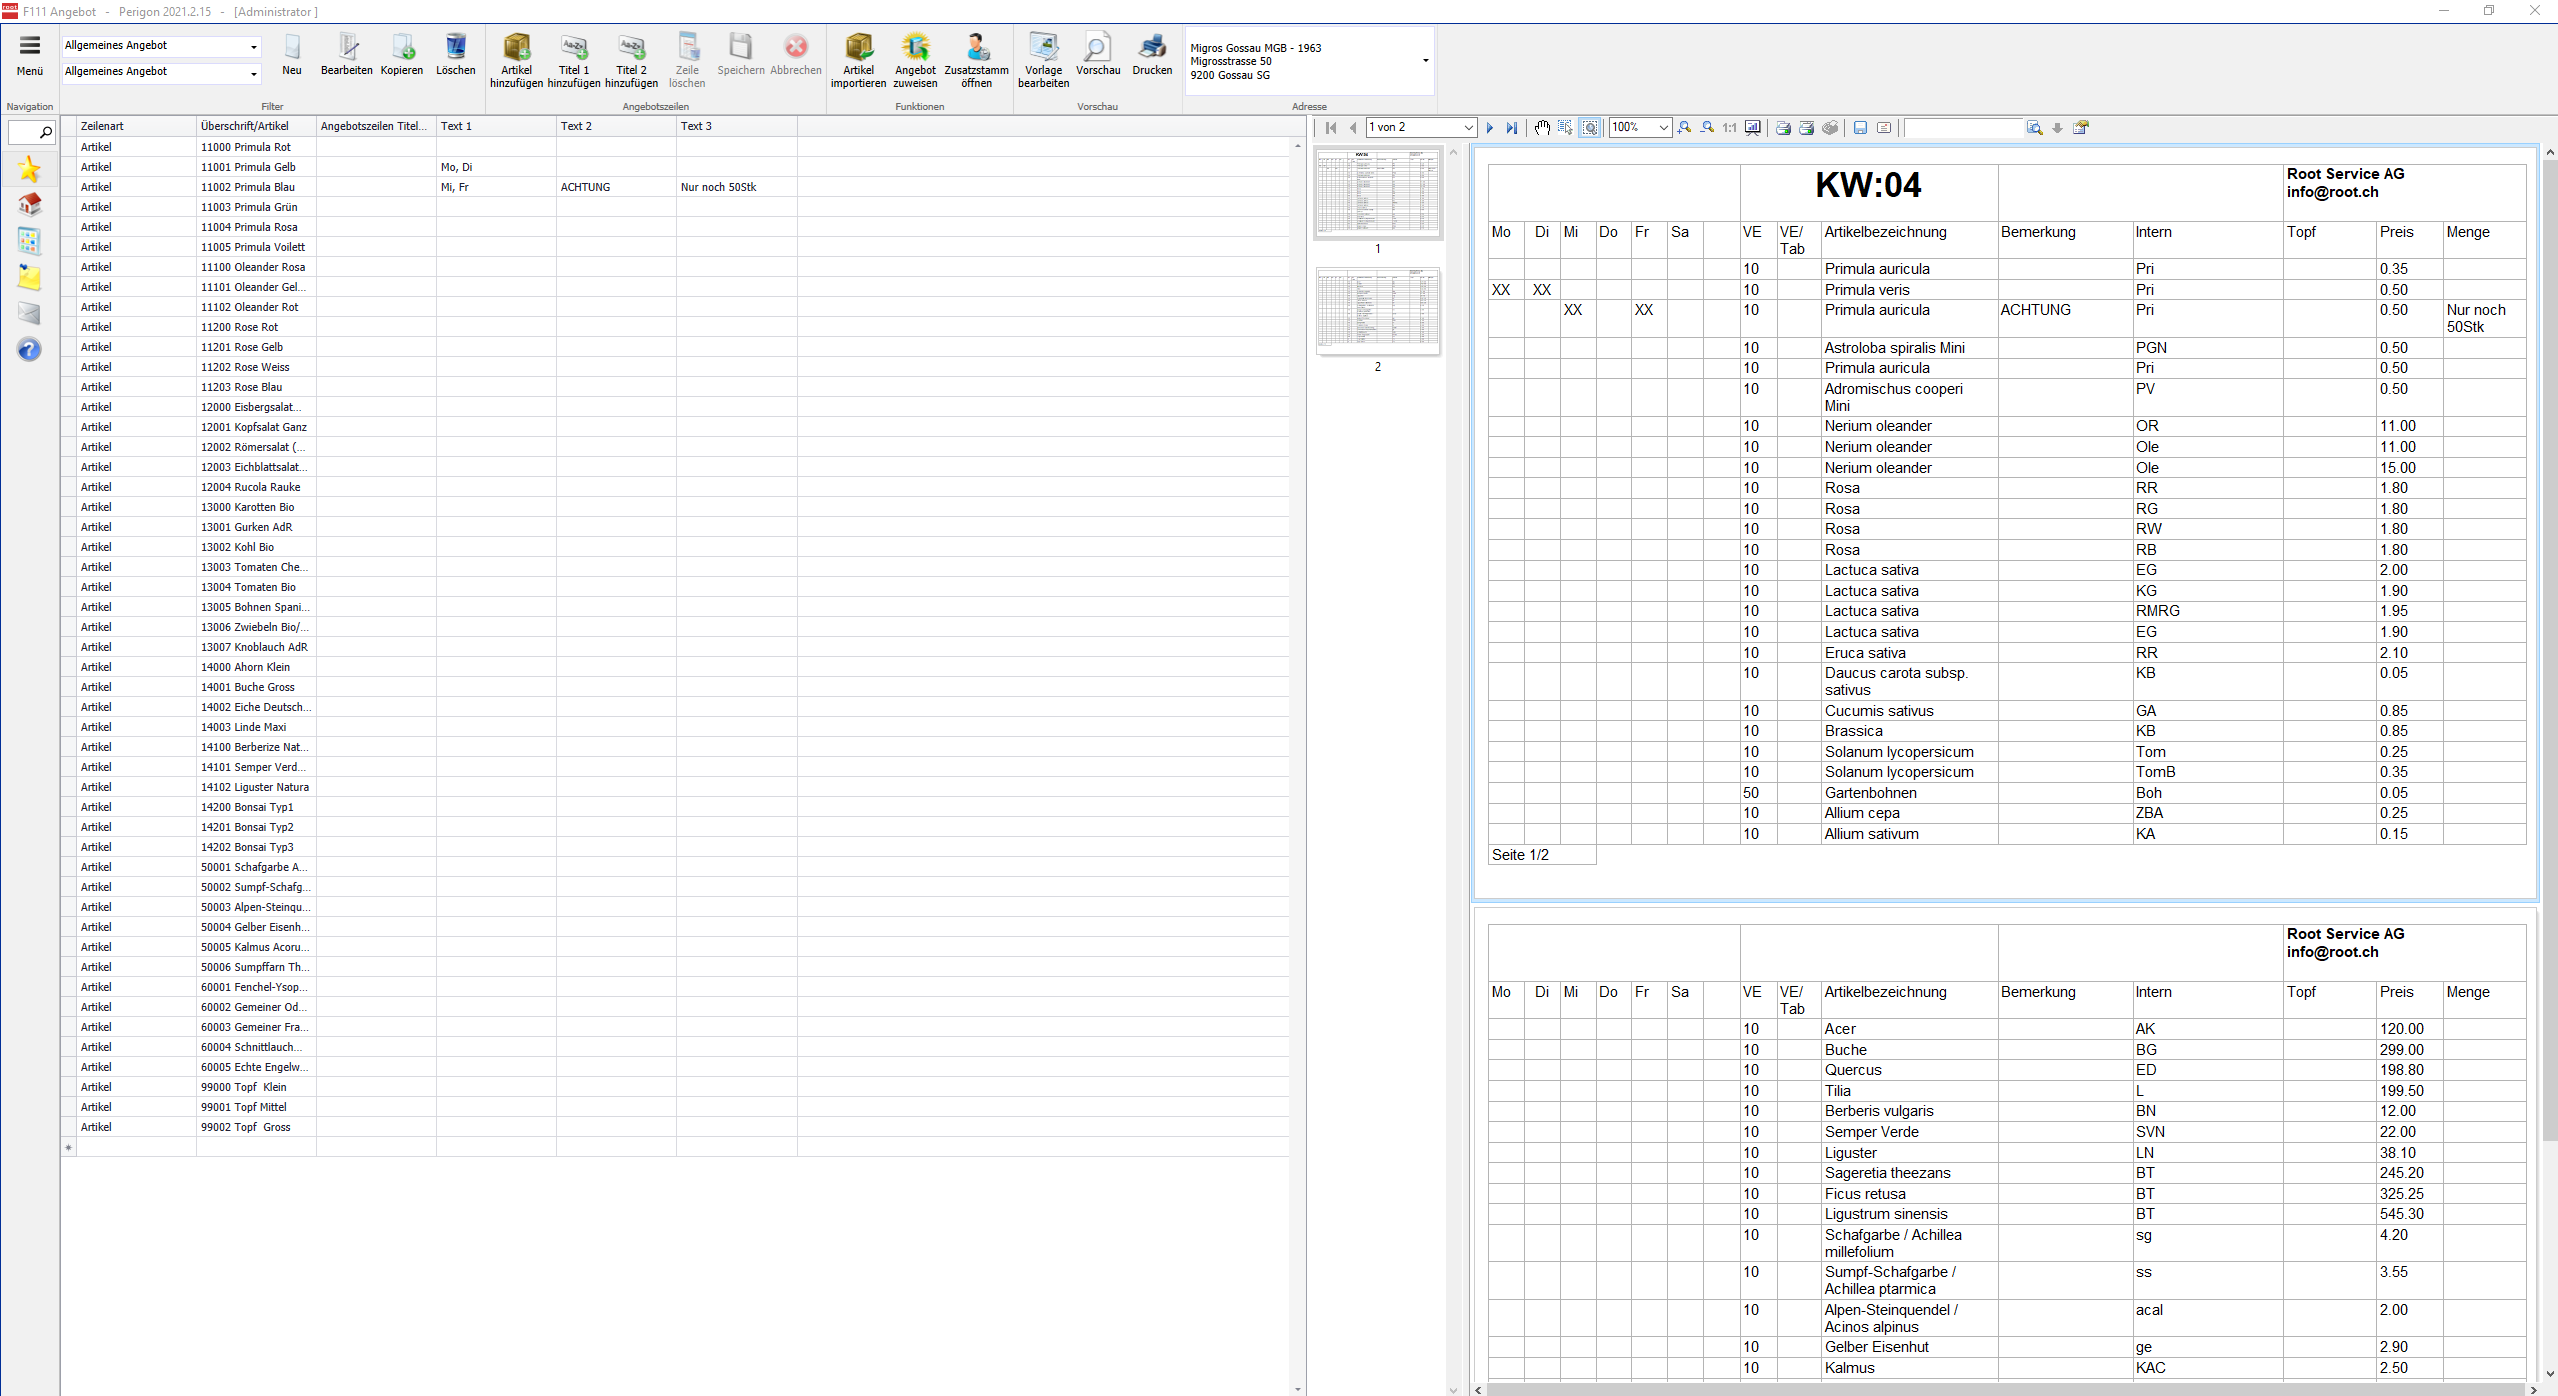Select page 2 thumbnail in preview
The image size is (2558, 1396).
point(1377,311)
